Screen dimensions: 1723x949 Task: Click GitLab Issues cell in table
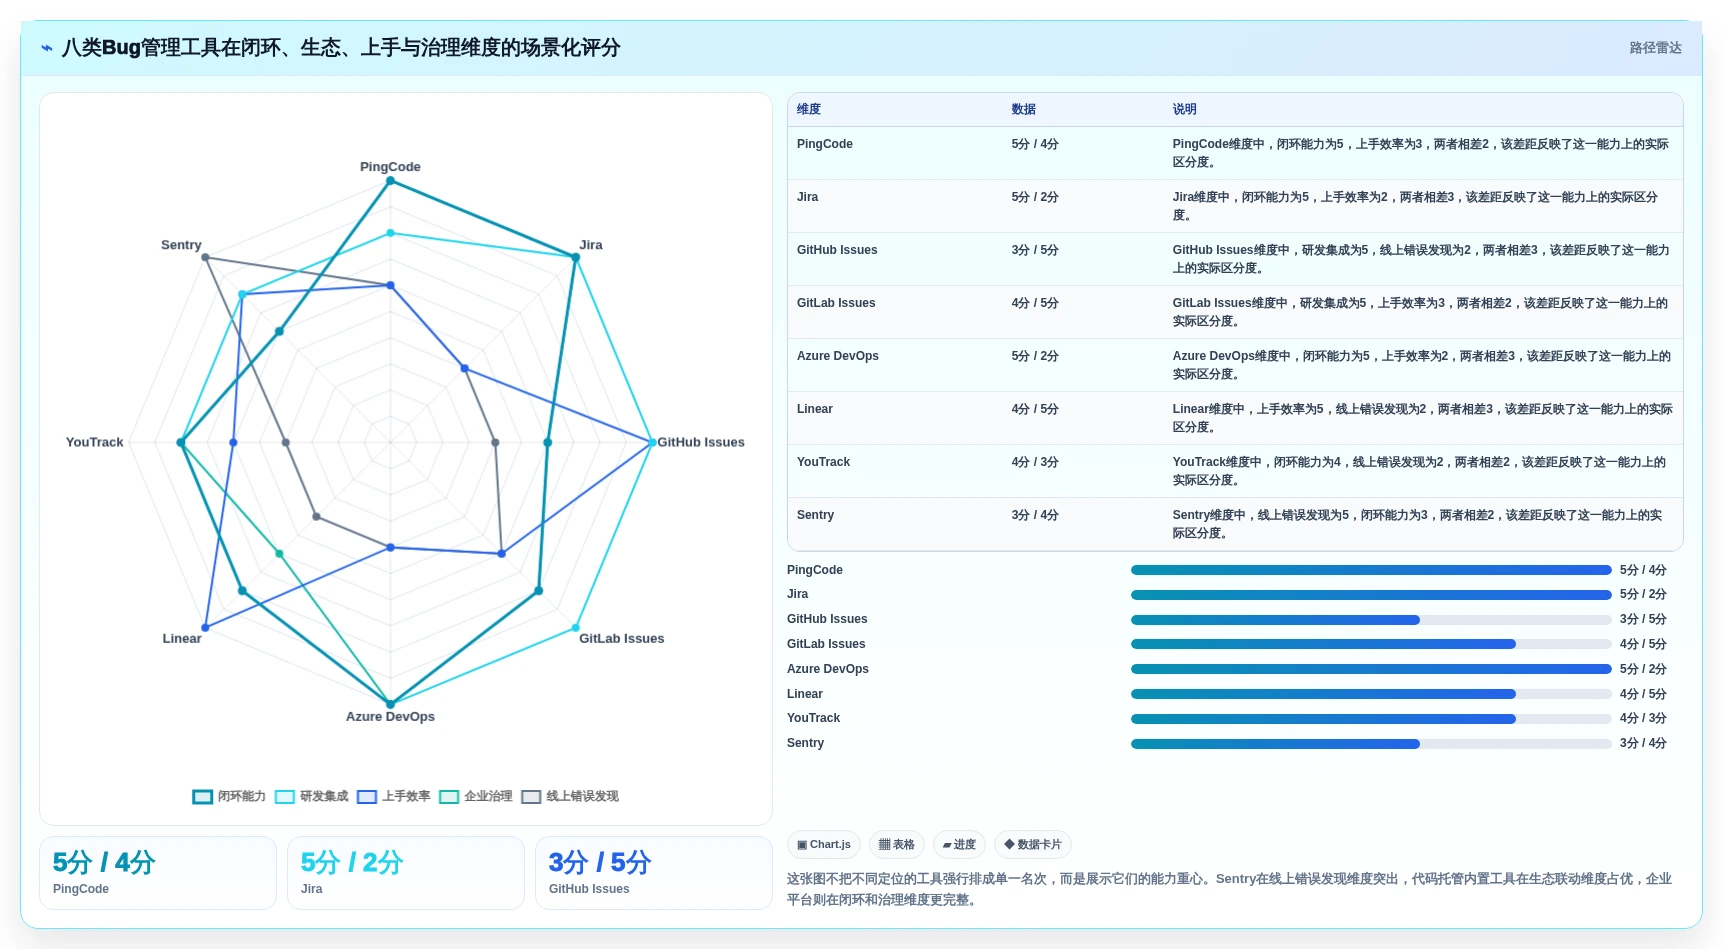[836, 303]
